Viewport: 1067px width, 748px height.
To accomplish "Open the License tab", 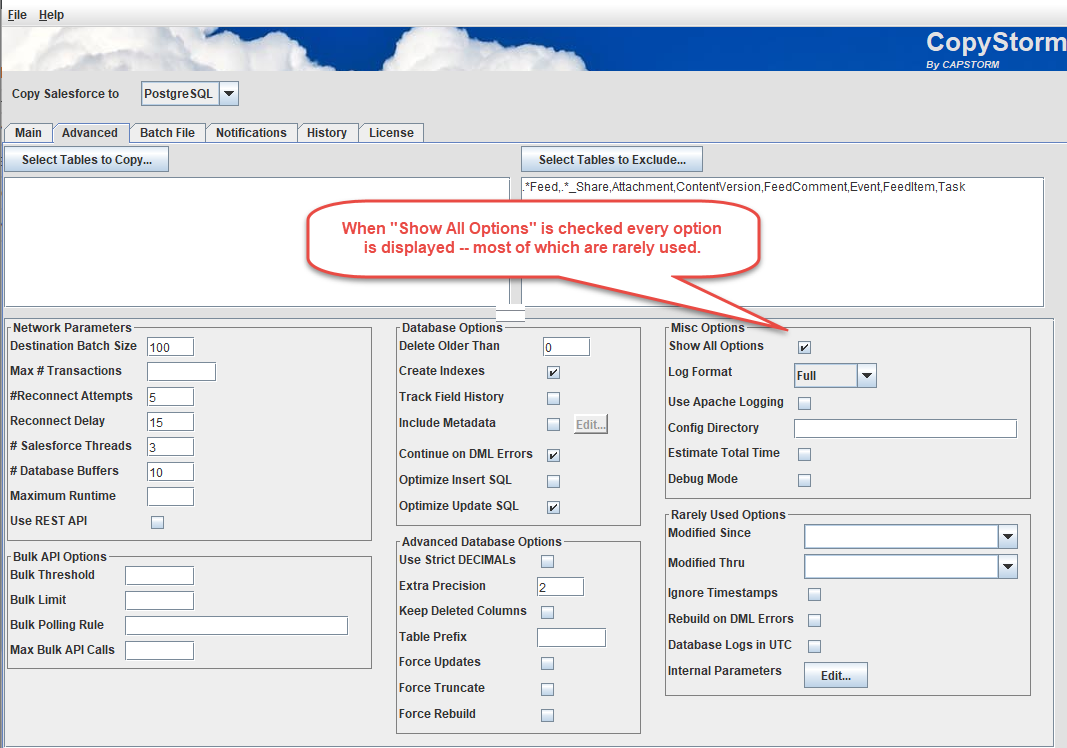I will pyautogui.click(x=391, y=133).
